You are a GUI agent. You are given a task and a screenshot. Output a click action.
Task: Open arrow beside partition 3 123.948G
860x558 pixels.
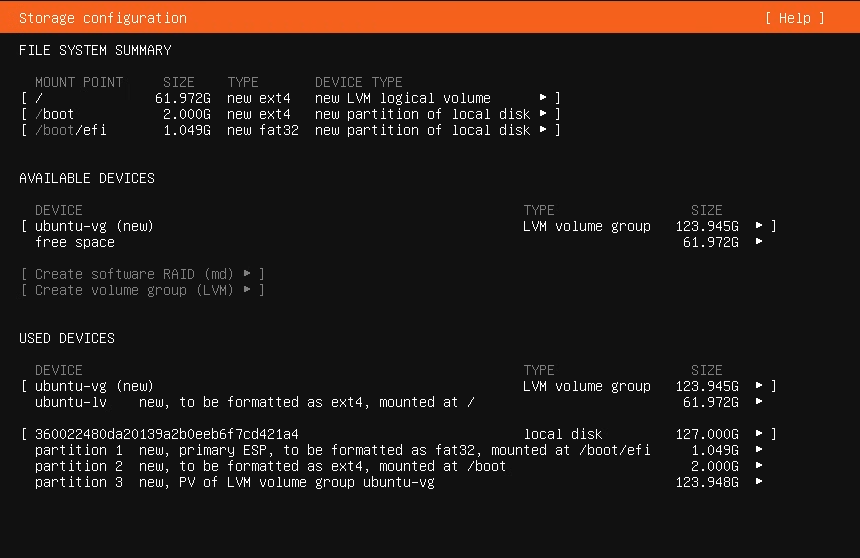coord(759,481)
